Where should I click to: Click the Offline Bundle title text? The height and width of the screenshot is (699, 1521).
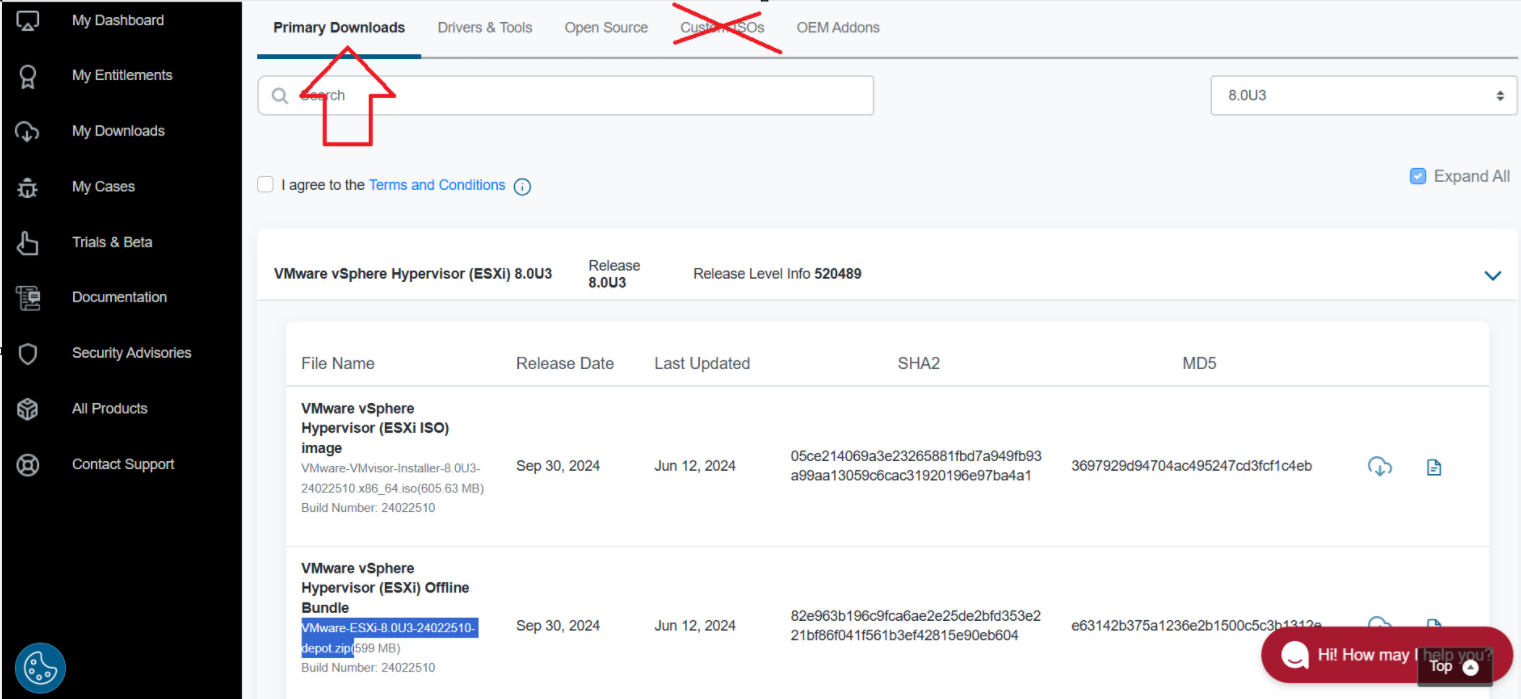[x=385, y=588]
